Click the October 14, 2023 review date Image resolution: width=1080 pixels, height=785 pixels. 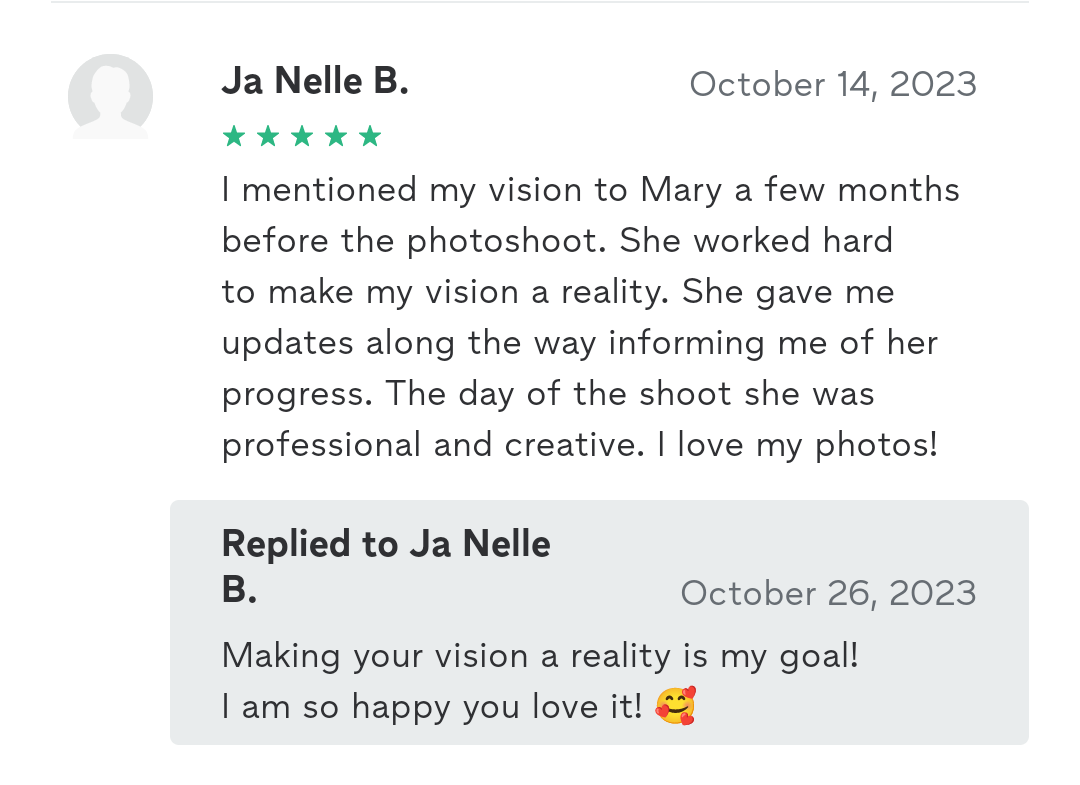point(833,84)
